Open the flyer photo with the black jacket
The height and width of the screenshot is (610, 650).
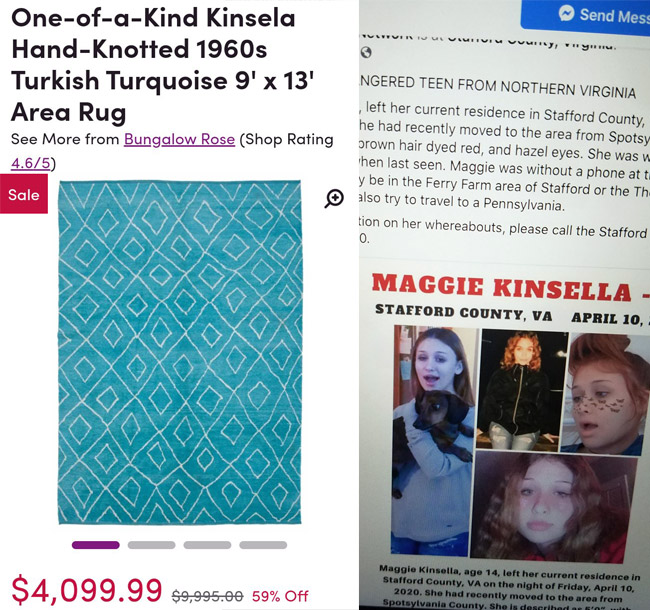522,390
